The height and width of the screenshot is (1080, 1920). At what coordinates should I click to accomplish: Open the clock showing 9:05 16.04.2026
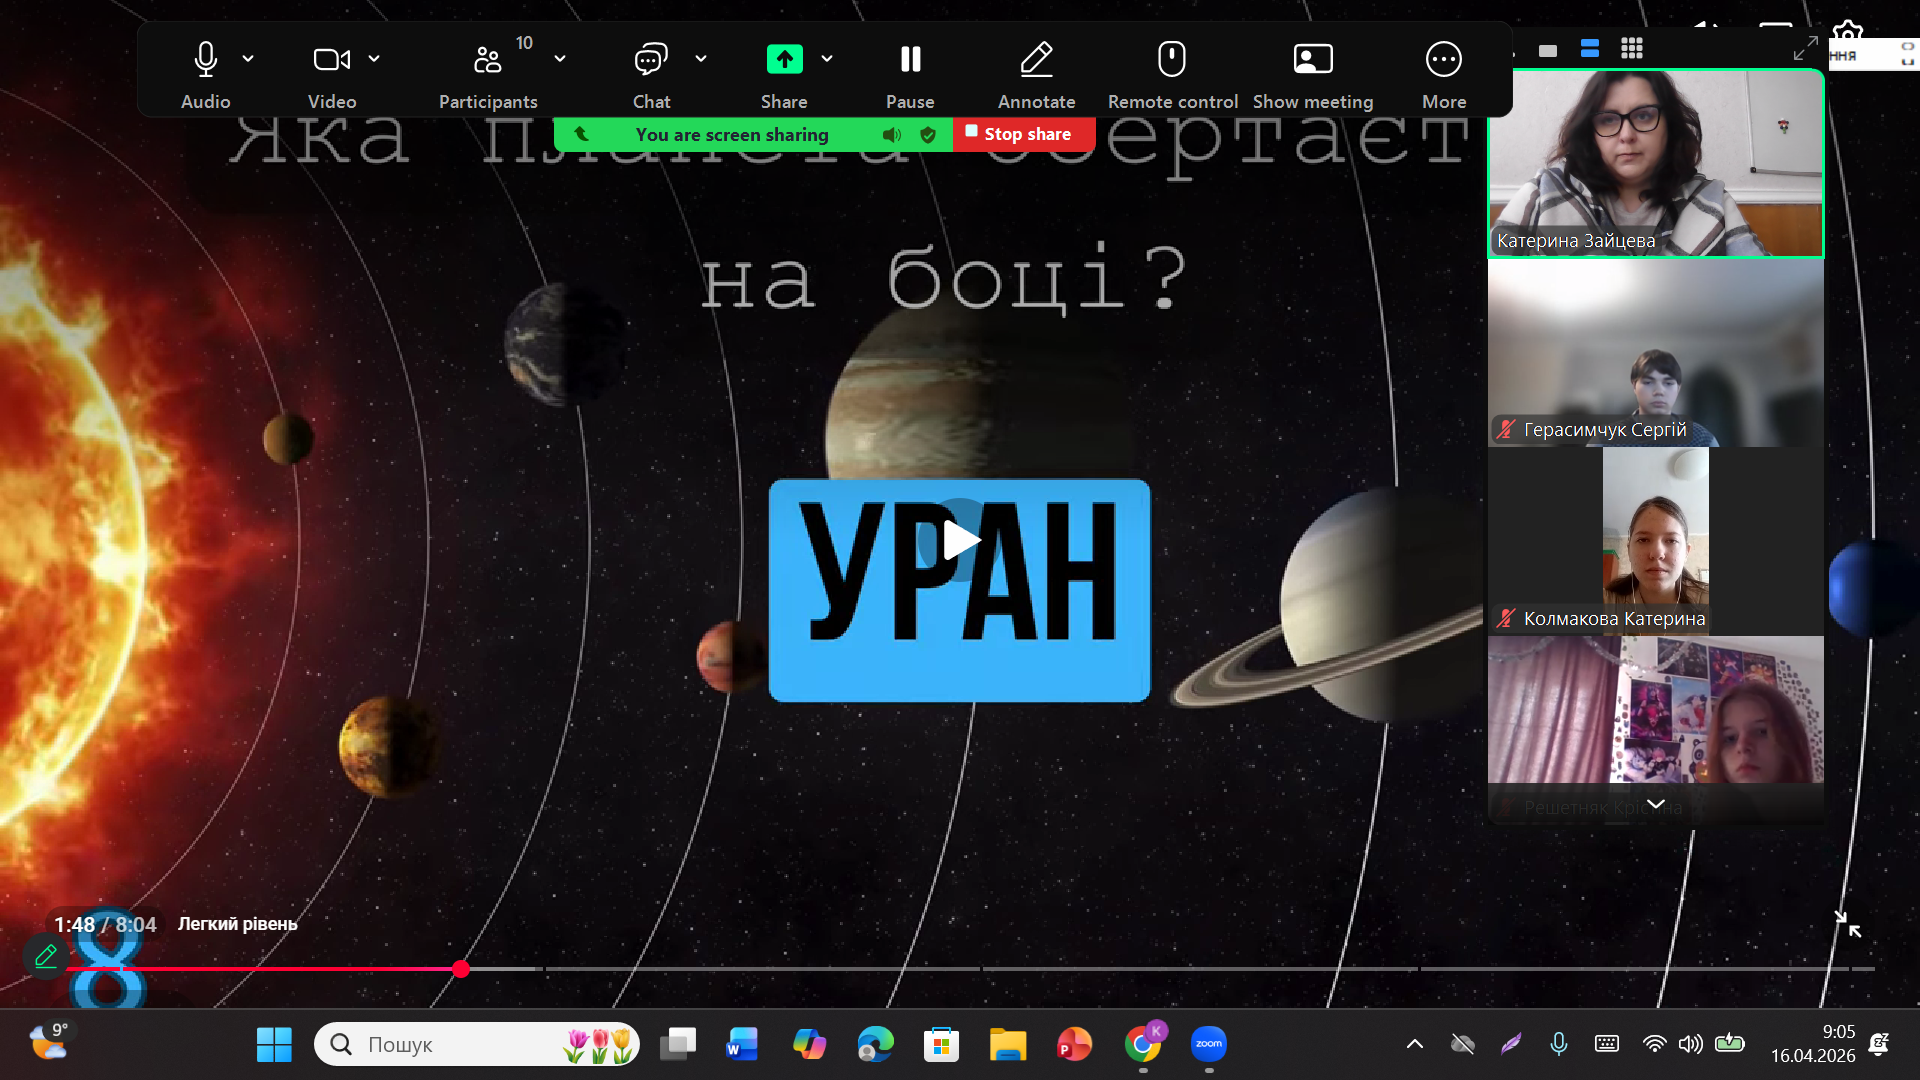pyautogui.click(x=1813, y=1045)
